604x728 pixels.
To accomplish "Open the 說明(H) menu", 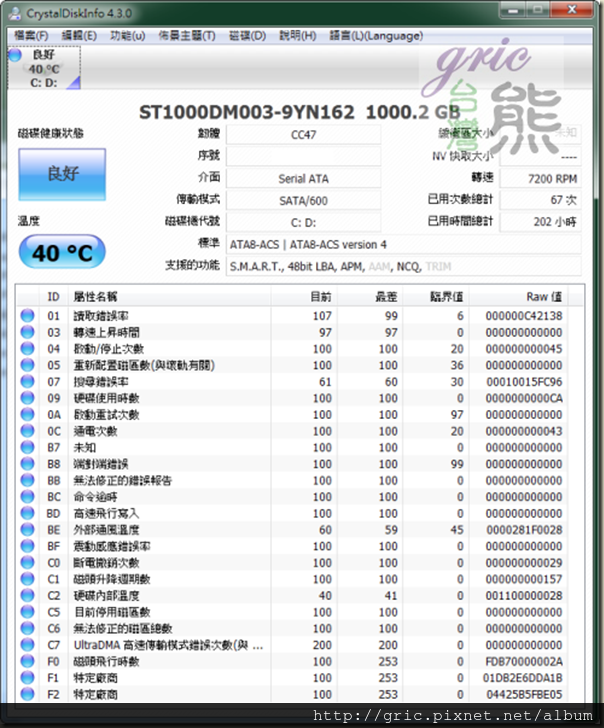I will [298, 36].
